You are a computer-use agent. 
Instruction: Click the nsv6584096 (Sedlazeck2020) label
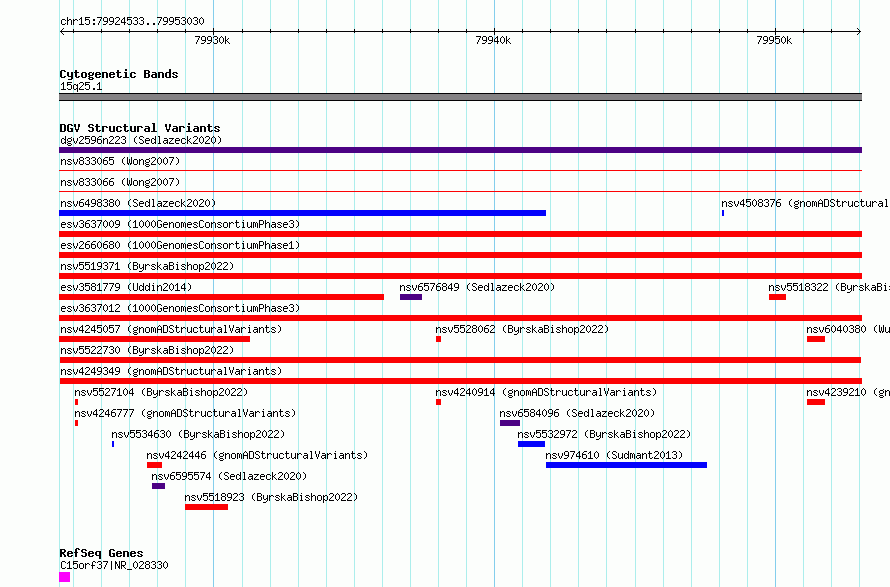coord(577,413)
